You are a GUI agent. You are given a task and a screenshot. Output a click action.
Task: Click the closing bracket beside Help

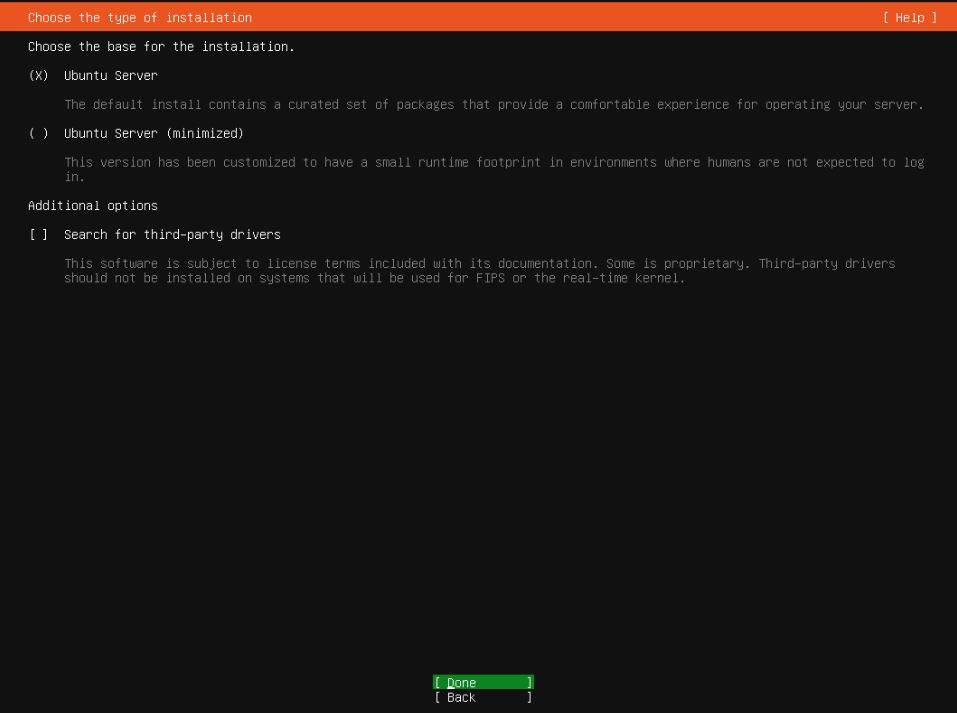[934, 17]
